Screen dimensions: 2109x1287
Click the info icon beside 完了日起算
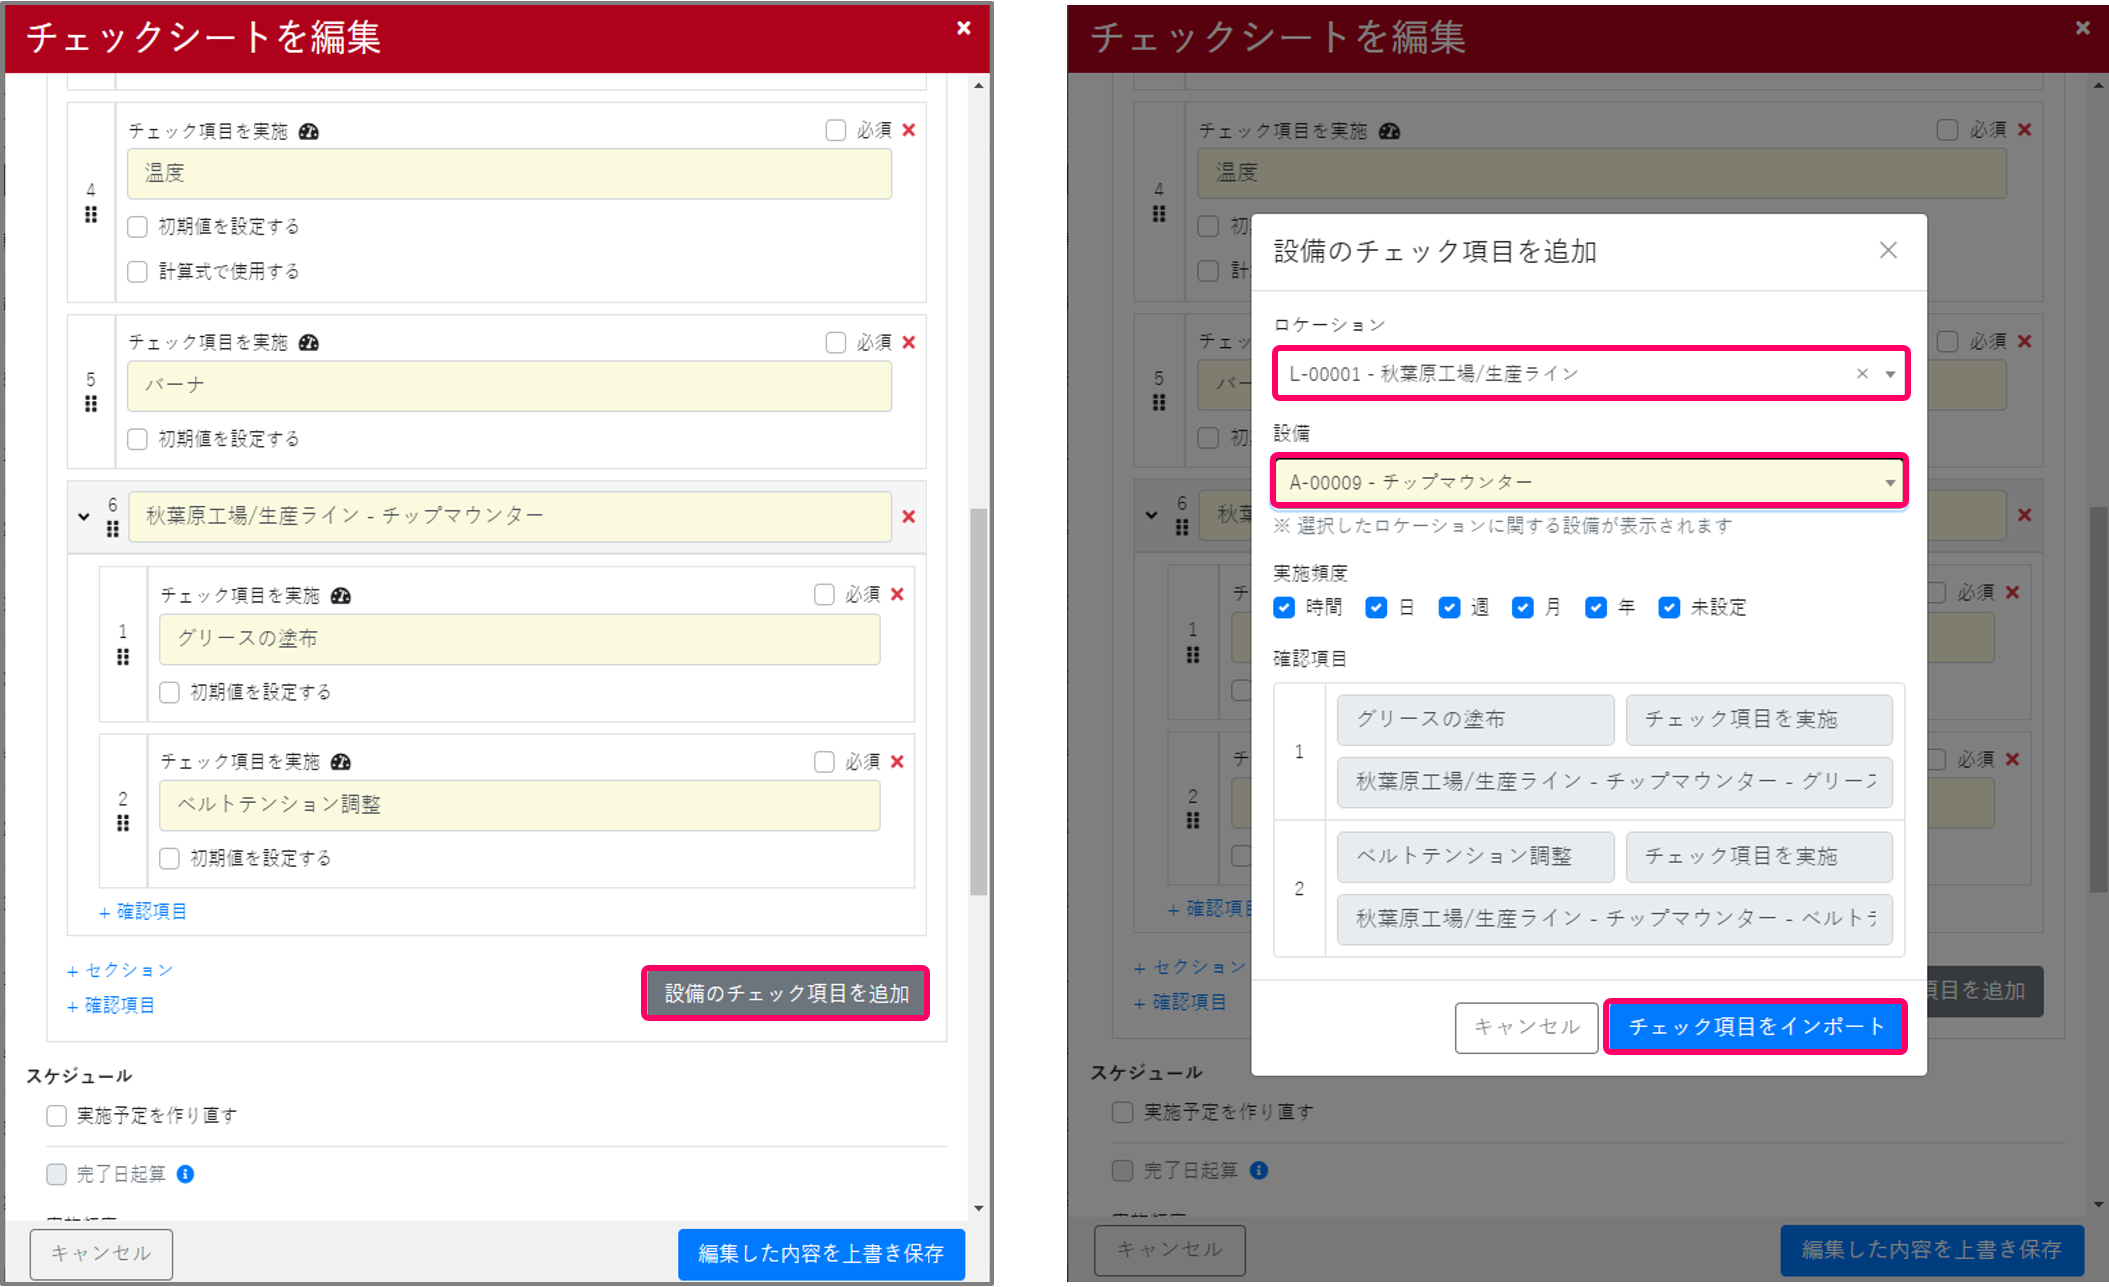(184, 1174)
